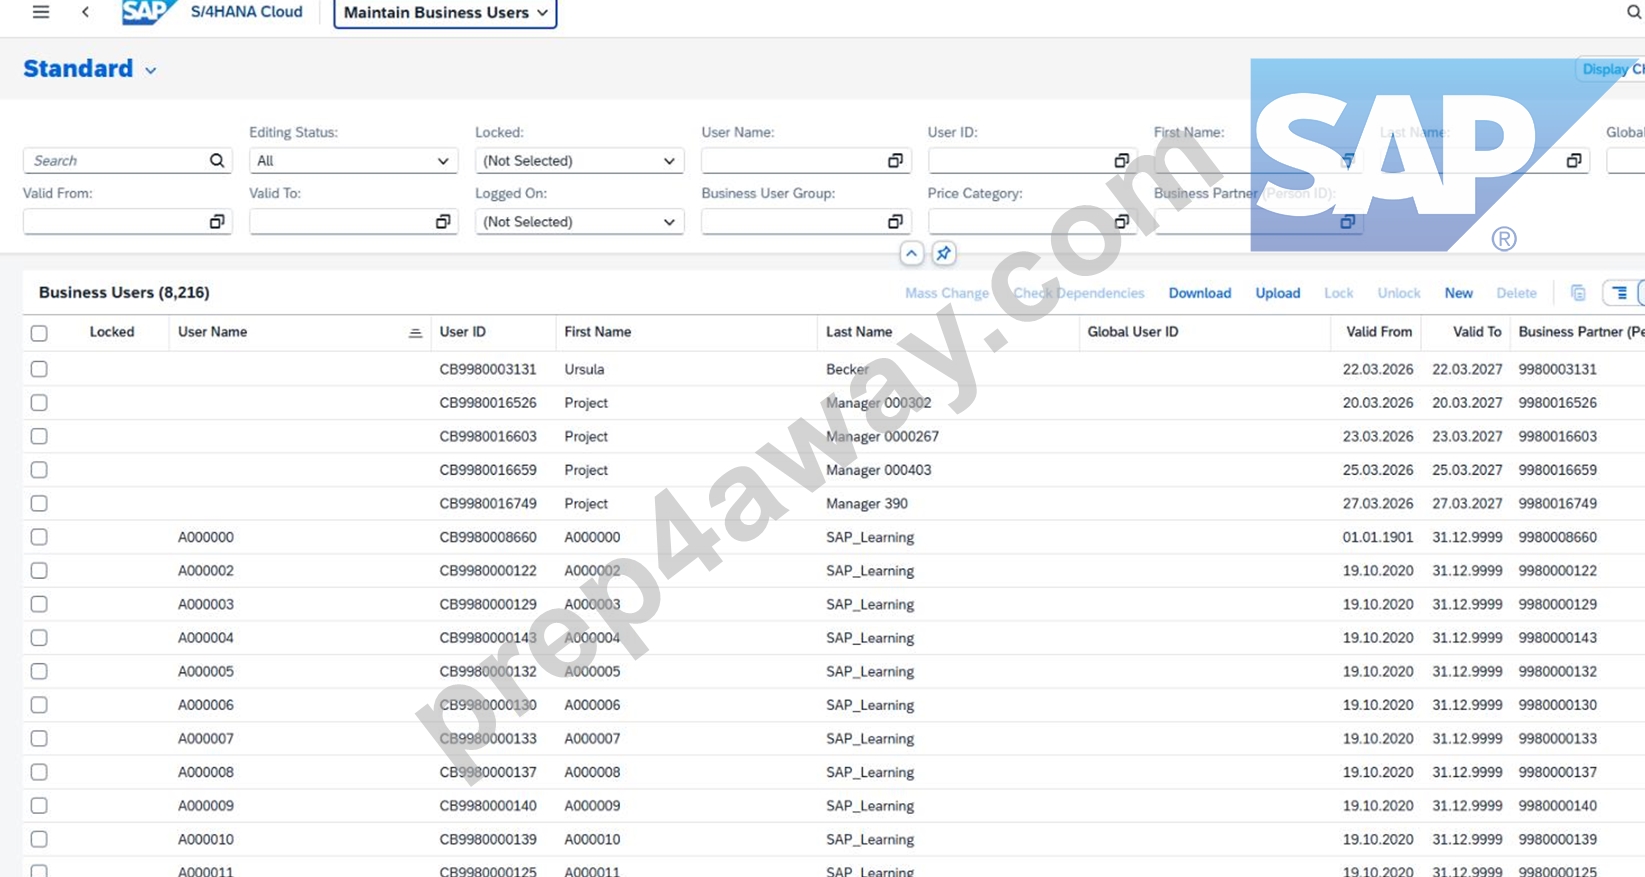Select the checkbox for Ursula Becker
Screen dimensions: 1645x877
click(x=39, y=369)
